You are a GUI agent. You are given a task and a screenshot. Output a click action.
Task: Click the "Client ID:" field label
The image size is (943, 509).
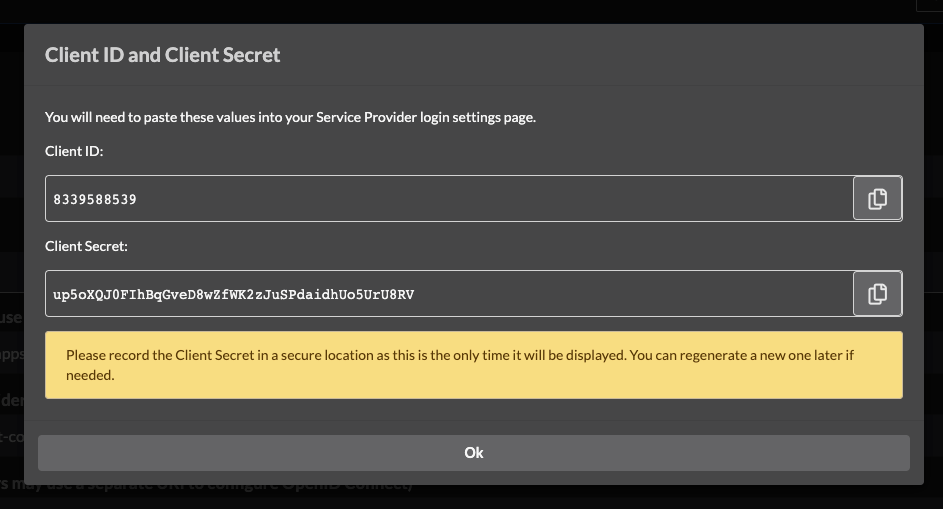pyautogui.click(x=74, y=151)
